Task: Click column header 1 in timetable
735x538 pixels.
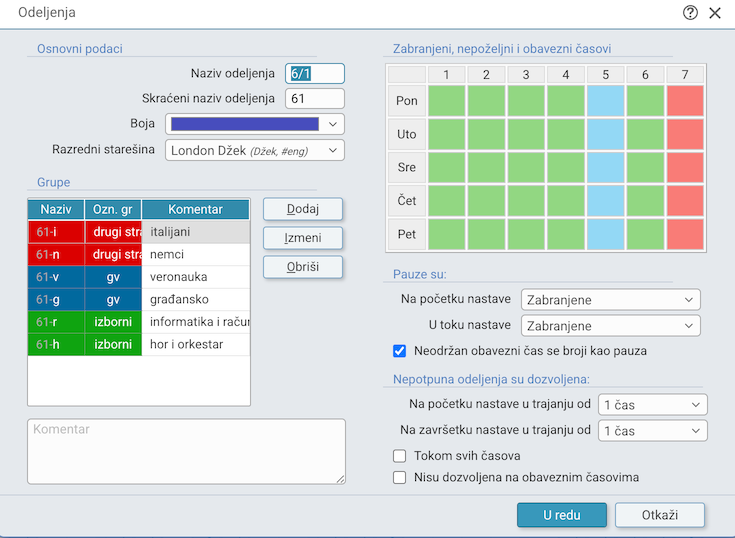Action: (x=446, y=75)
